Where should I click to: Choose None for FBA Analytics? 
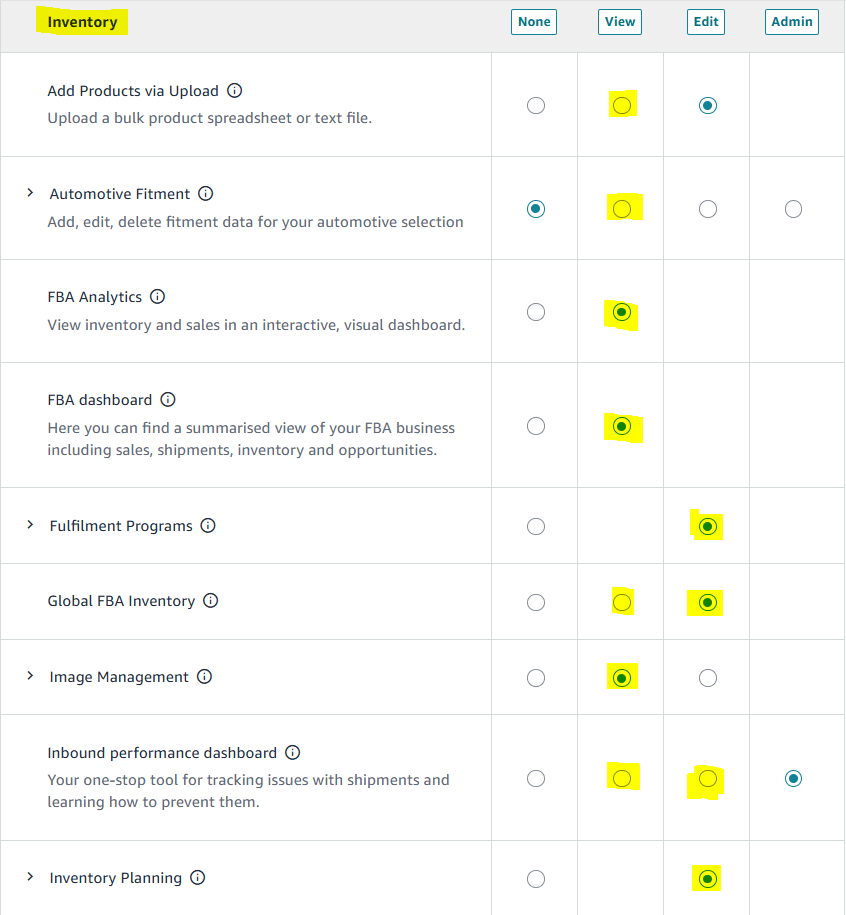coord(536,312)
